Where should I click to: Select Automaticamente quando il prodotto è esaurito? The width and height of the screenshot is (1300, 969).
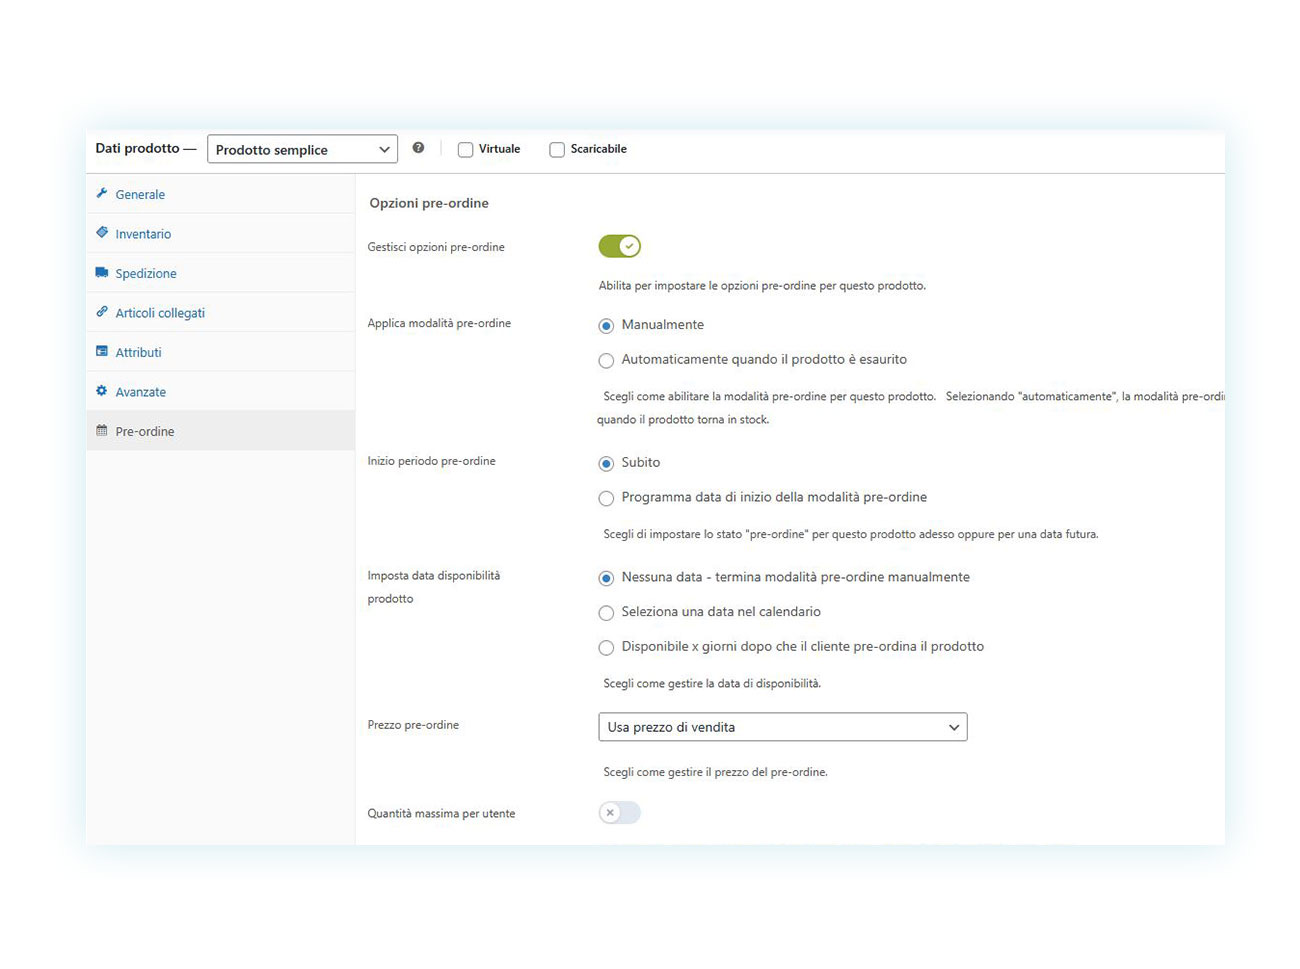[606, 360]
